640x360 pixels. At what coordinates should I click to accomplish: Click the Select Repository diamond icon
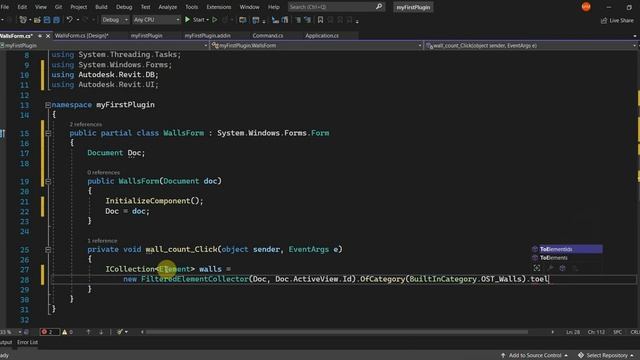581,355
